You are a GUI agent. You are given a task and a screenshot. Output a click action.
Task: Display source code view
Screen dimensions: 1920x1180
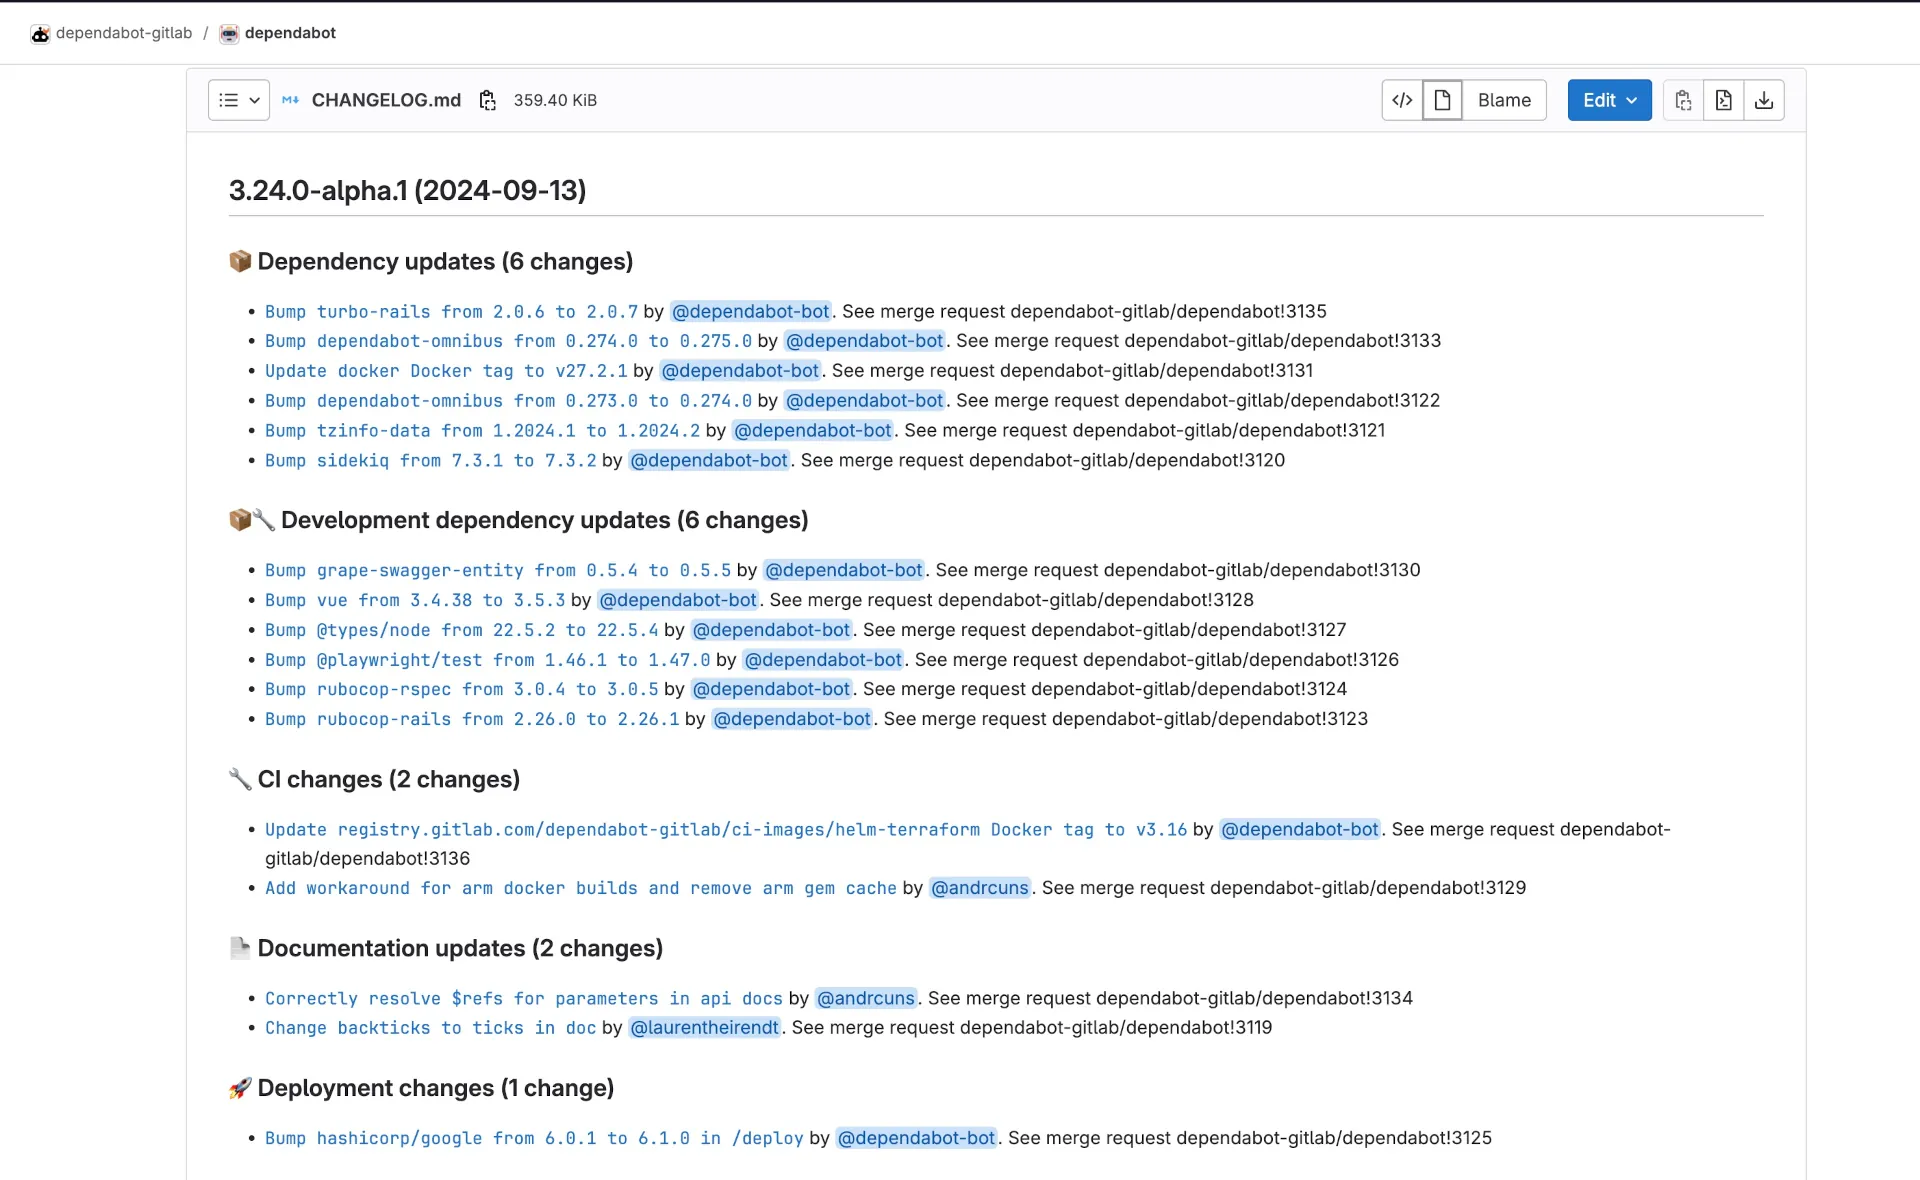click(1402, 100)
